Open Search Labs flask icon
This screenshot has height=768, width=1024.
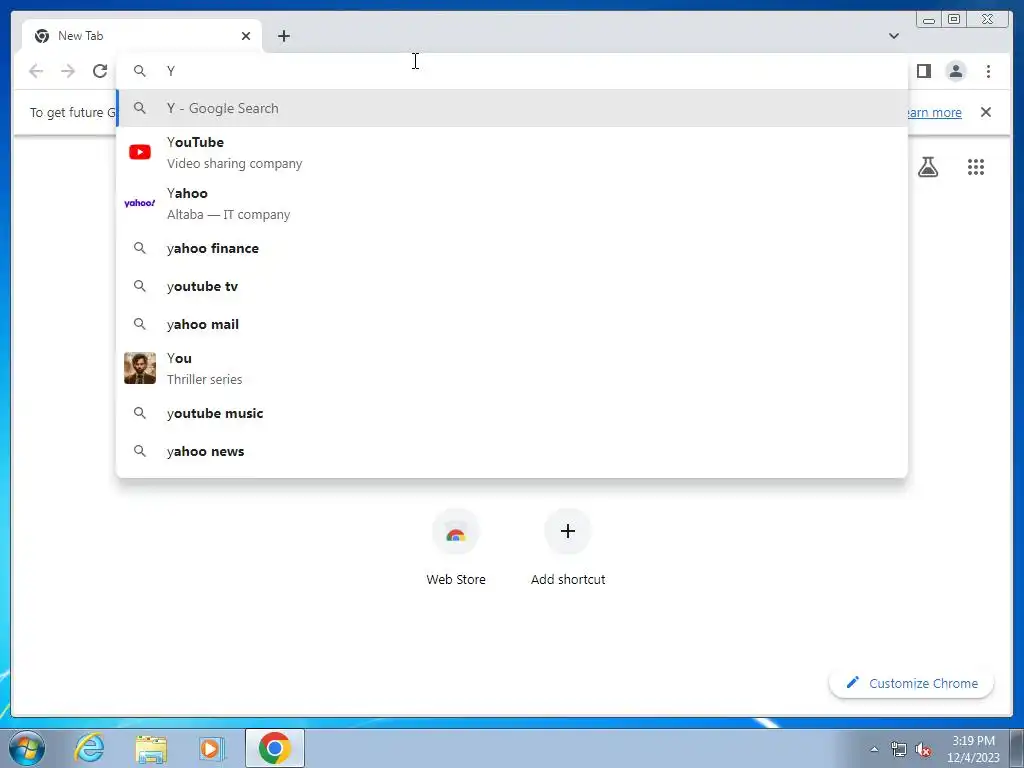pos(927,167)
